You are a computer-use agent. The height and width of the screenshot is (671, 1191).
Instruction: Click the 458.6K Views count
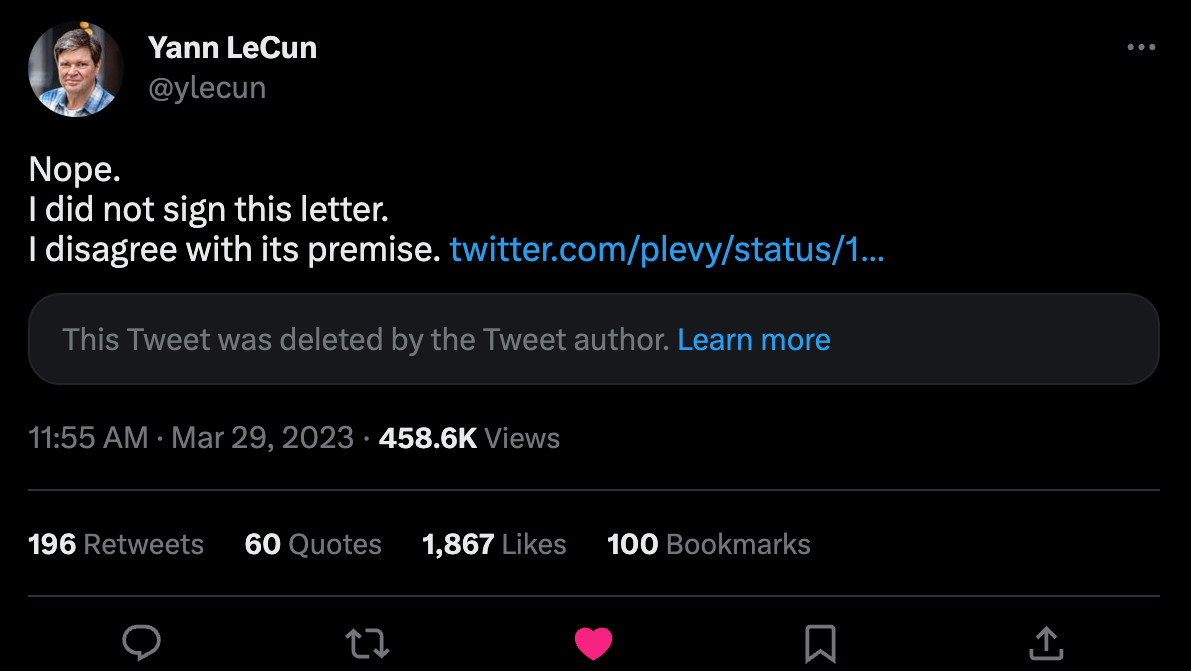pyautogui.click(x=469, y=438)
